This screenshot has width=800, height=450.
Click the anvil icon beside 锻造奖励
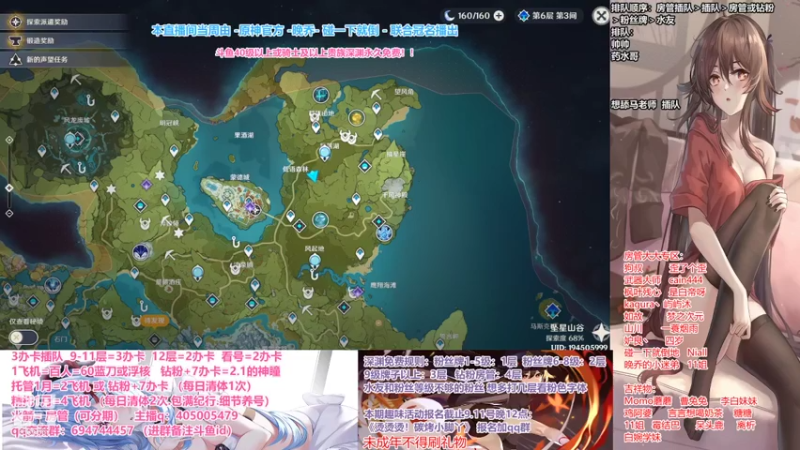tap(16, 41)
